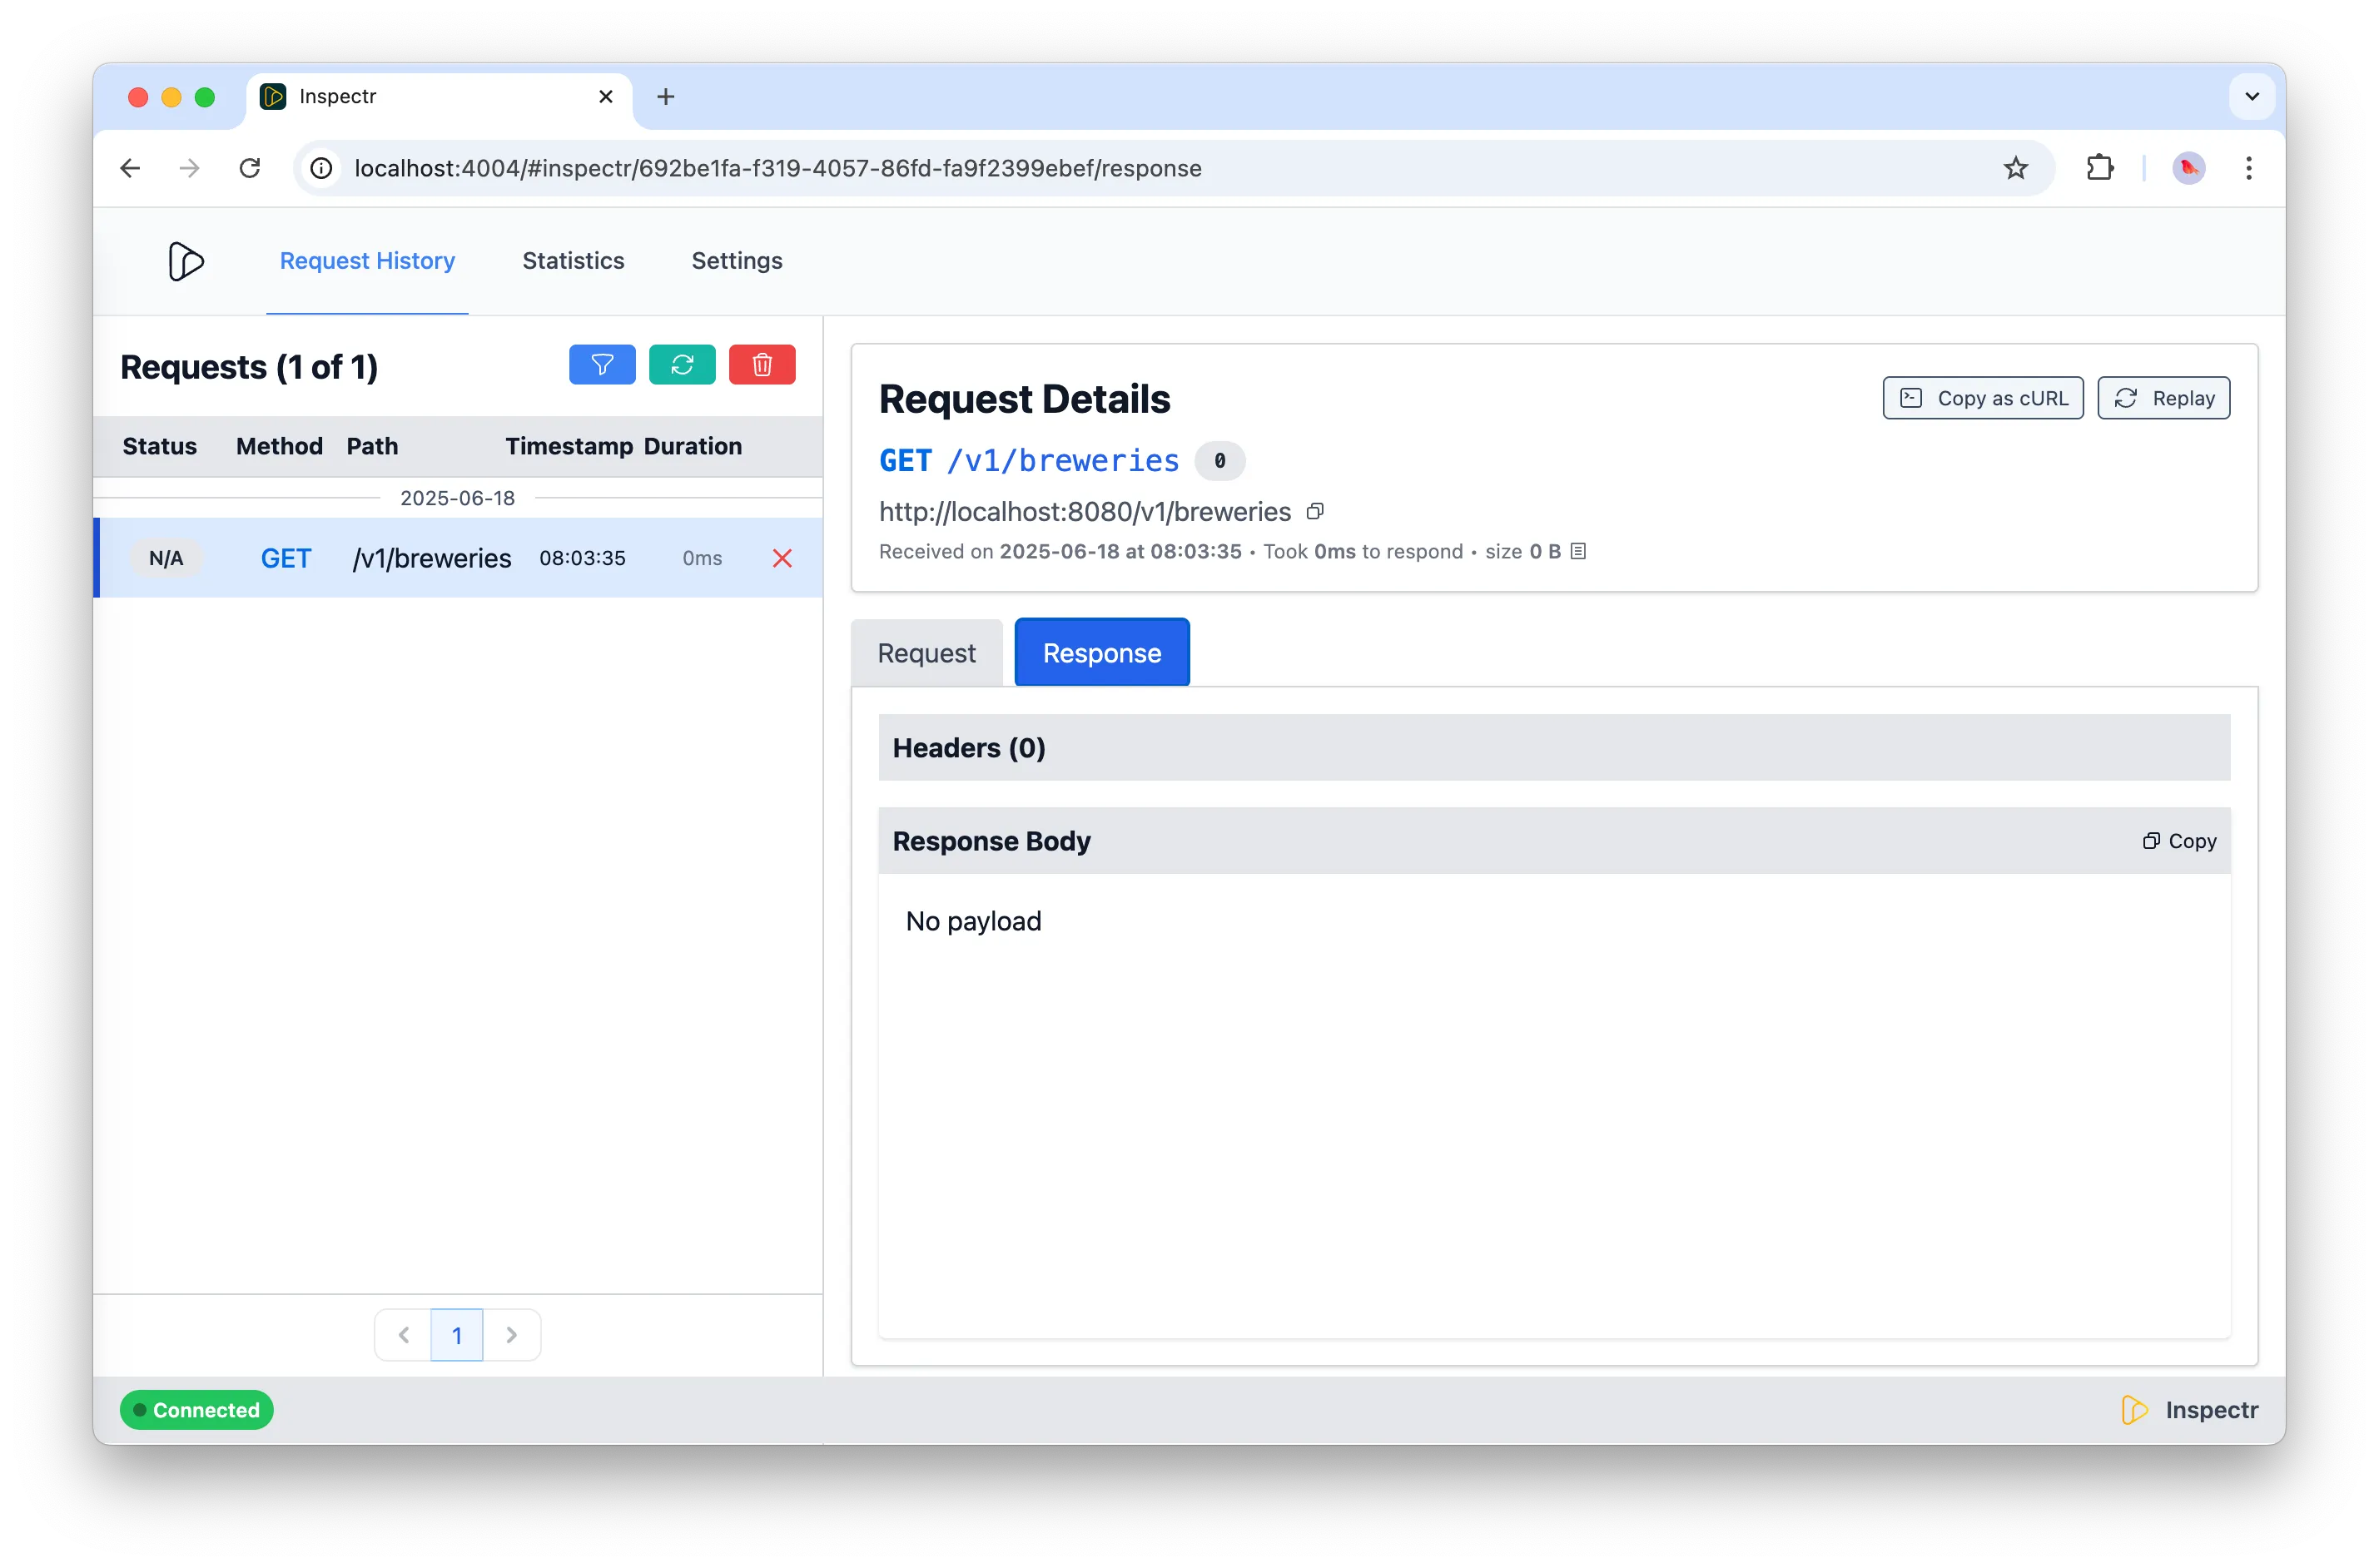Delete the /v1/breweries request with red X
This screenshot has width=2379, height=1568.
(782, 558)
